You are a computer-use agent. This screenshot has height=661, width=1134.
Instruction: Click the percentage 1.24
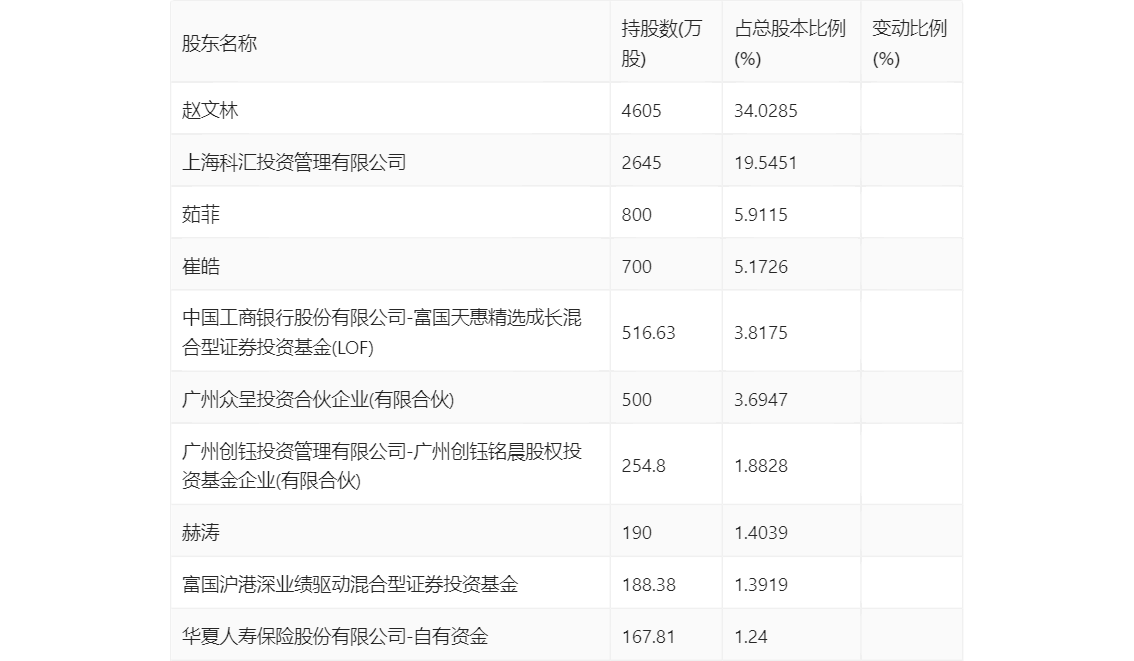click(751, 637)
